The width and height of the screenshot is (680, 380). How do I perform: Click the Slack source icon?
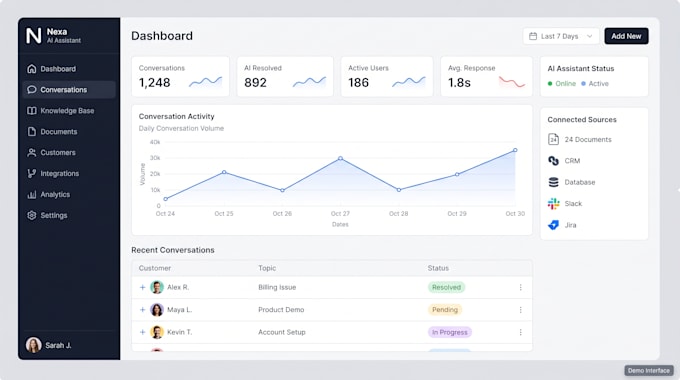[x=553, y=203]
